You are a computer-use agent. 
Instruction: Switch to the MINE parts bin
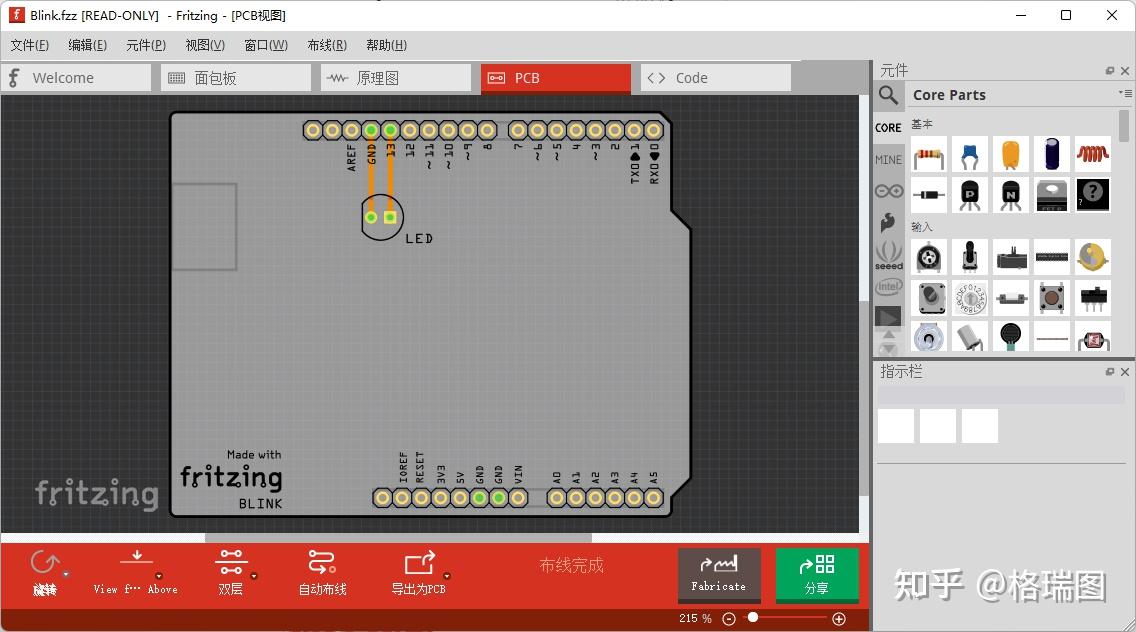coord(888,159)
